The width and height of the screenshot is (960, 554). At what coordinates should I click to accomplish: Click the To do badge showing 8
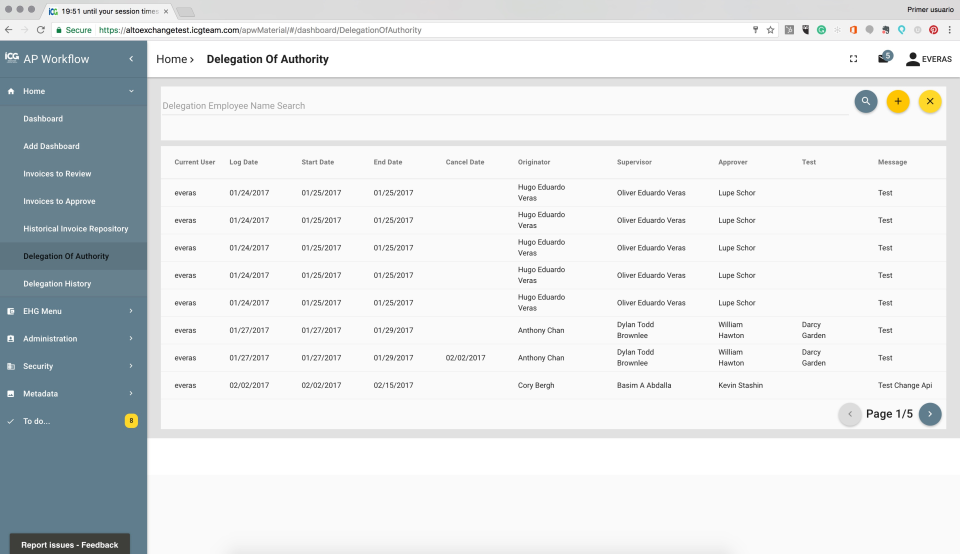pyautogui.click(x=131, y=421)
